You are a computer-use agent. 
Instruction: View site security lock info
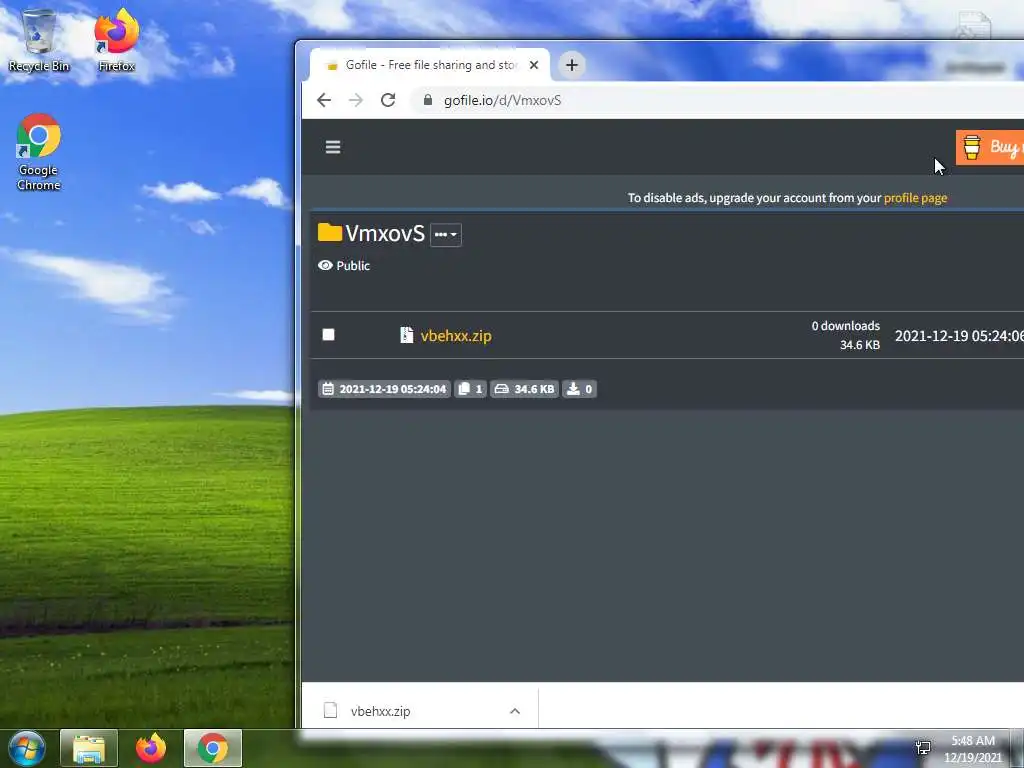point(428,100)
